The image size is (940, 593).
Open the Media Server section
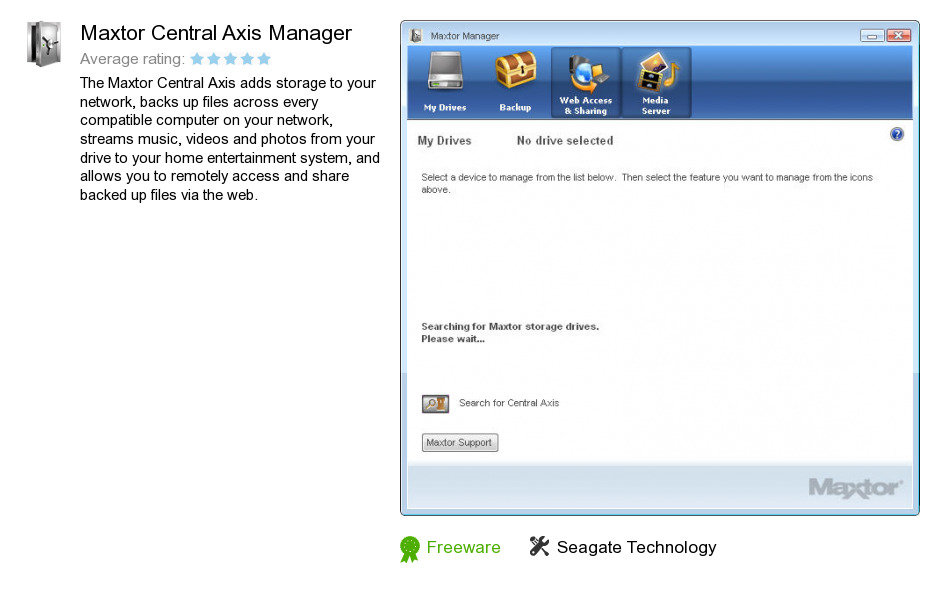coord(656,82)
